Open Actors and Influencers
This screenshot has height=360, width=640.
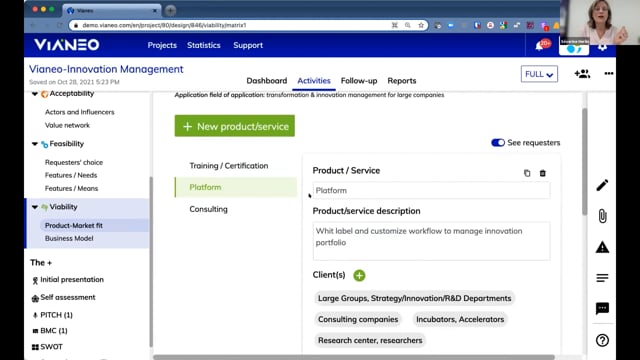coord(80,112)
